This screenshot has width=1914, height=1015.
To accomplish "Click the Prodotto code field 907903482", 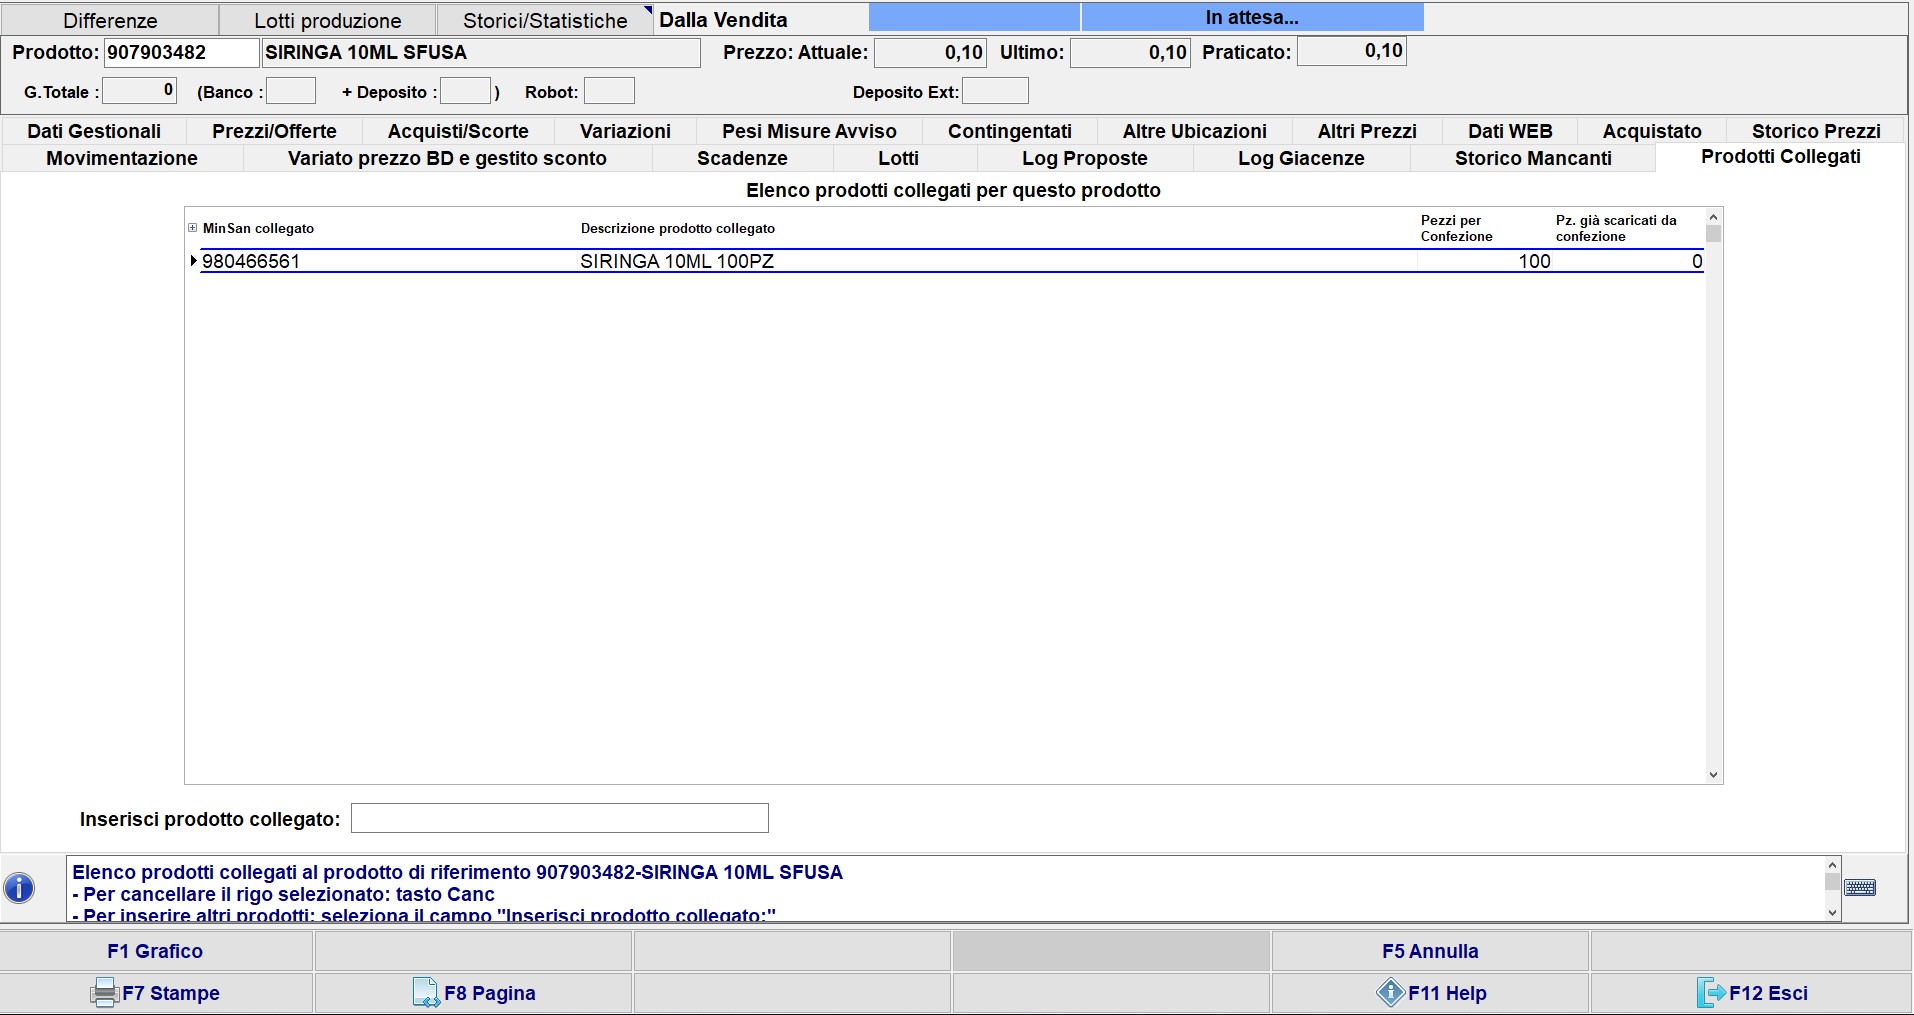I will coord(180,53).
